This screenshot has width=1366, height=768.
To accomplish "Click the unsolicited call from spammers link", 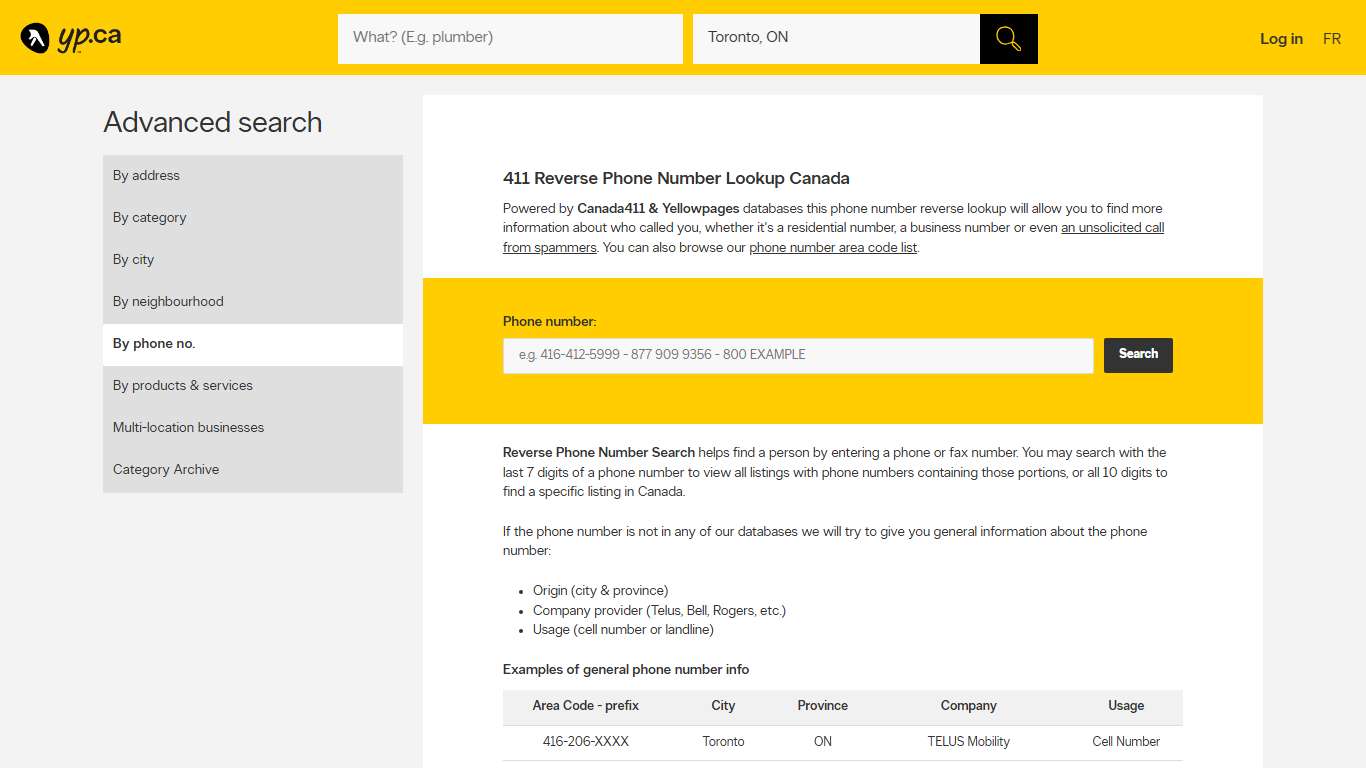I will click(x=1112, y=227).
